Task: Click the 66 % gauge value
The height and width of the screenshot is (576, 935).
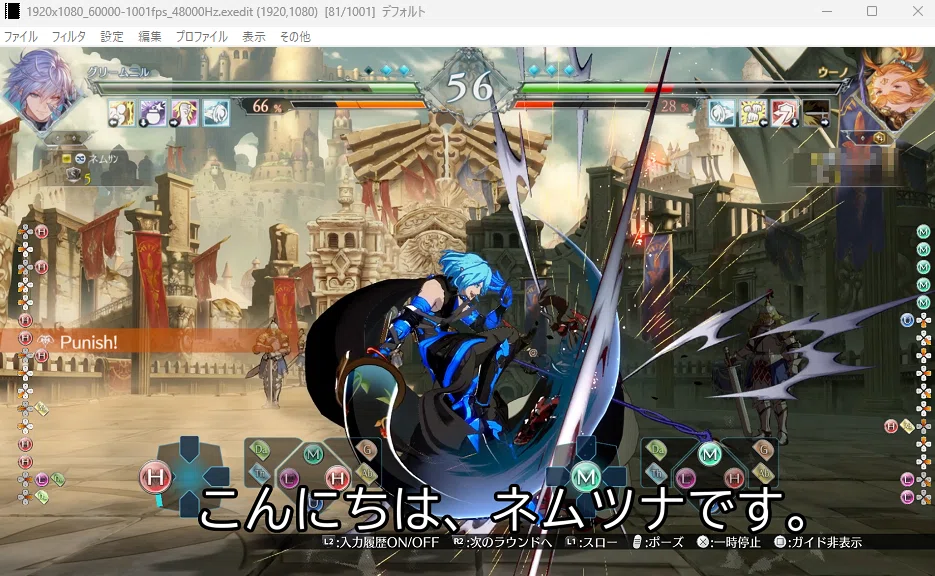Action: [267, 106]
